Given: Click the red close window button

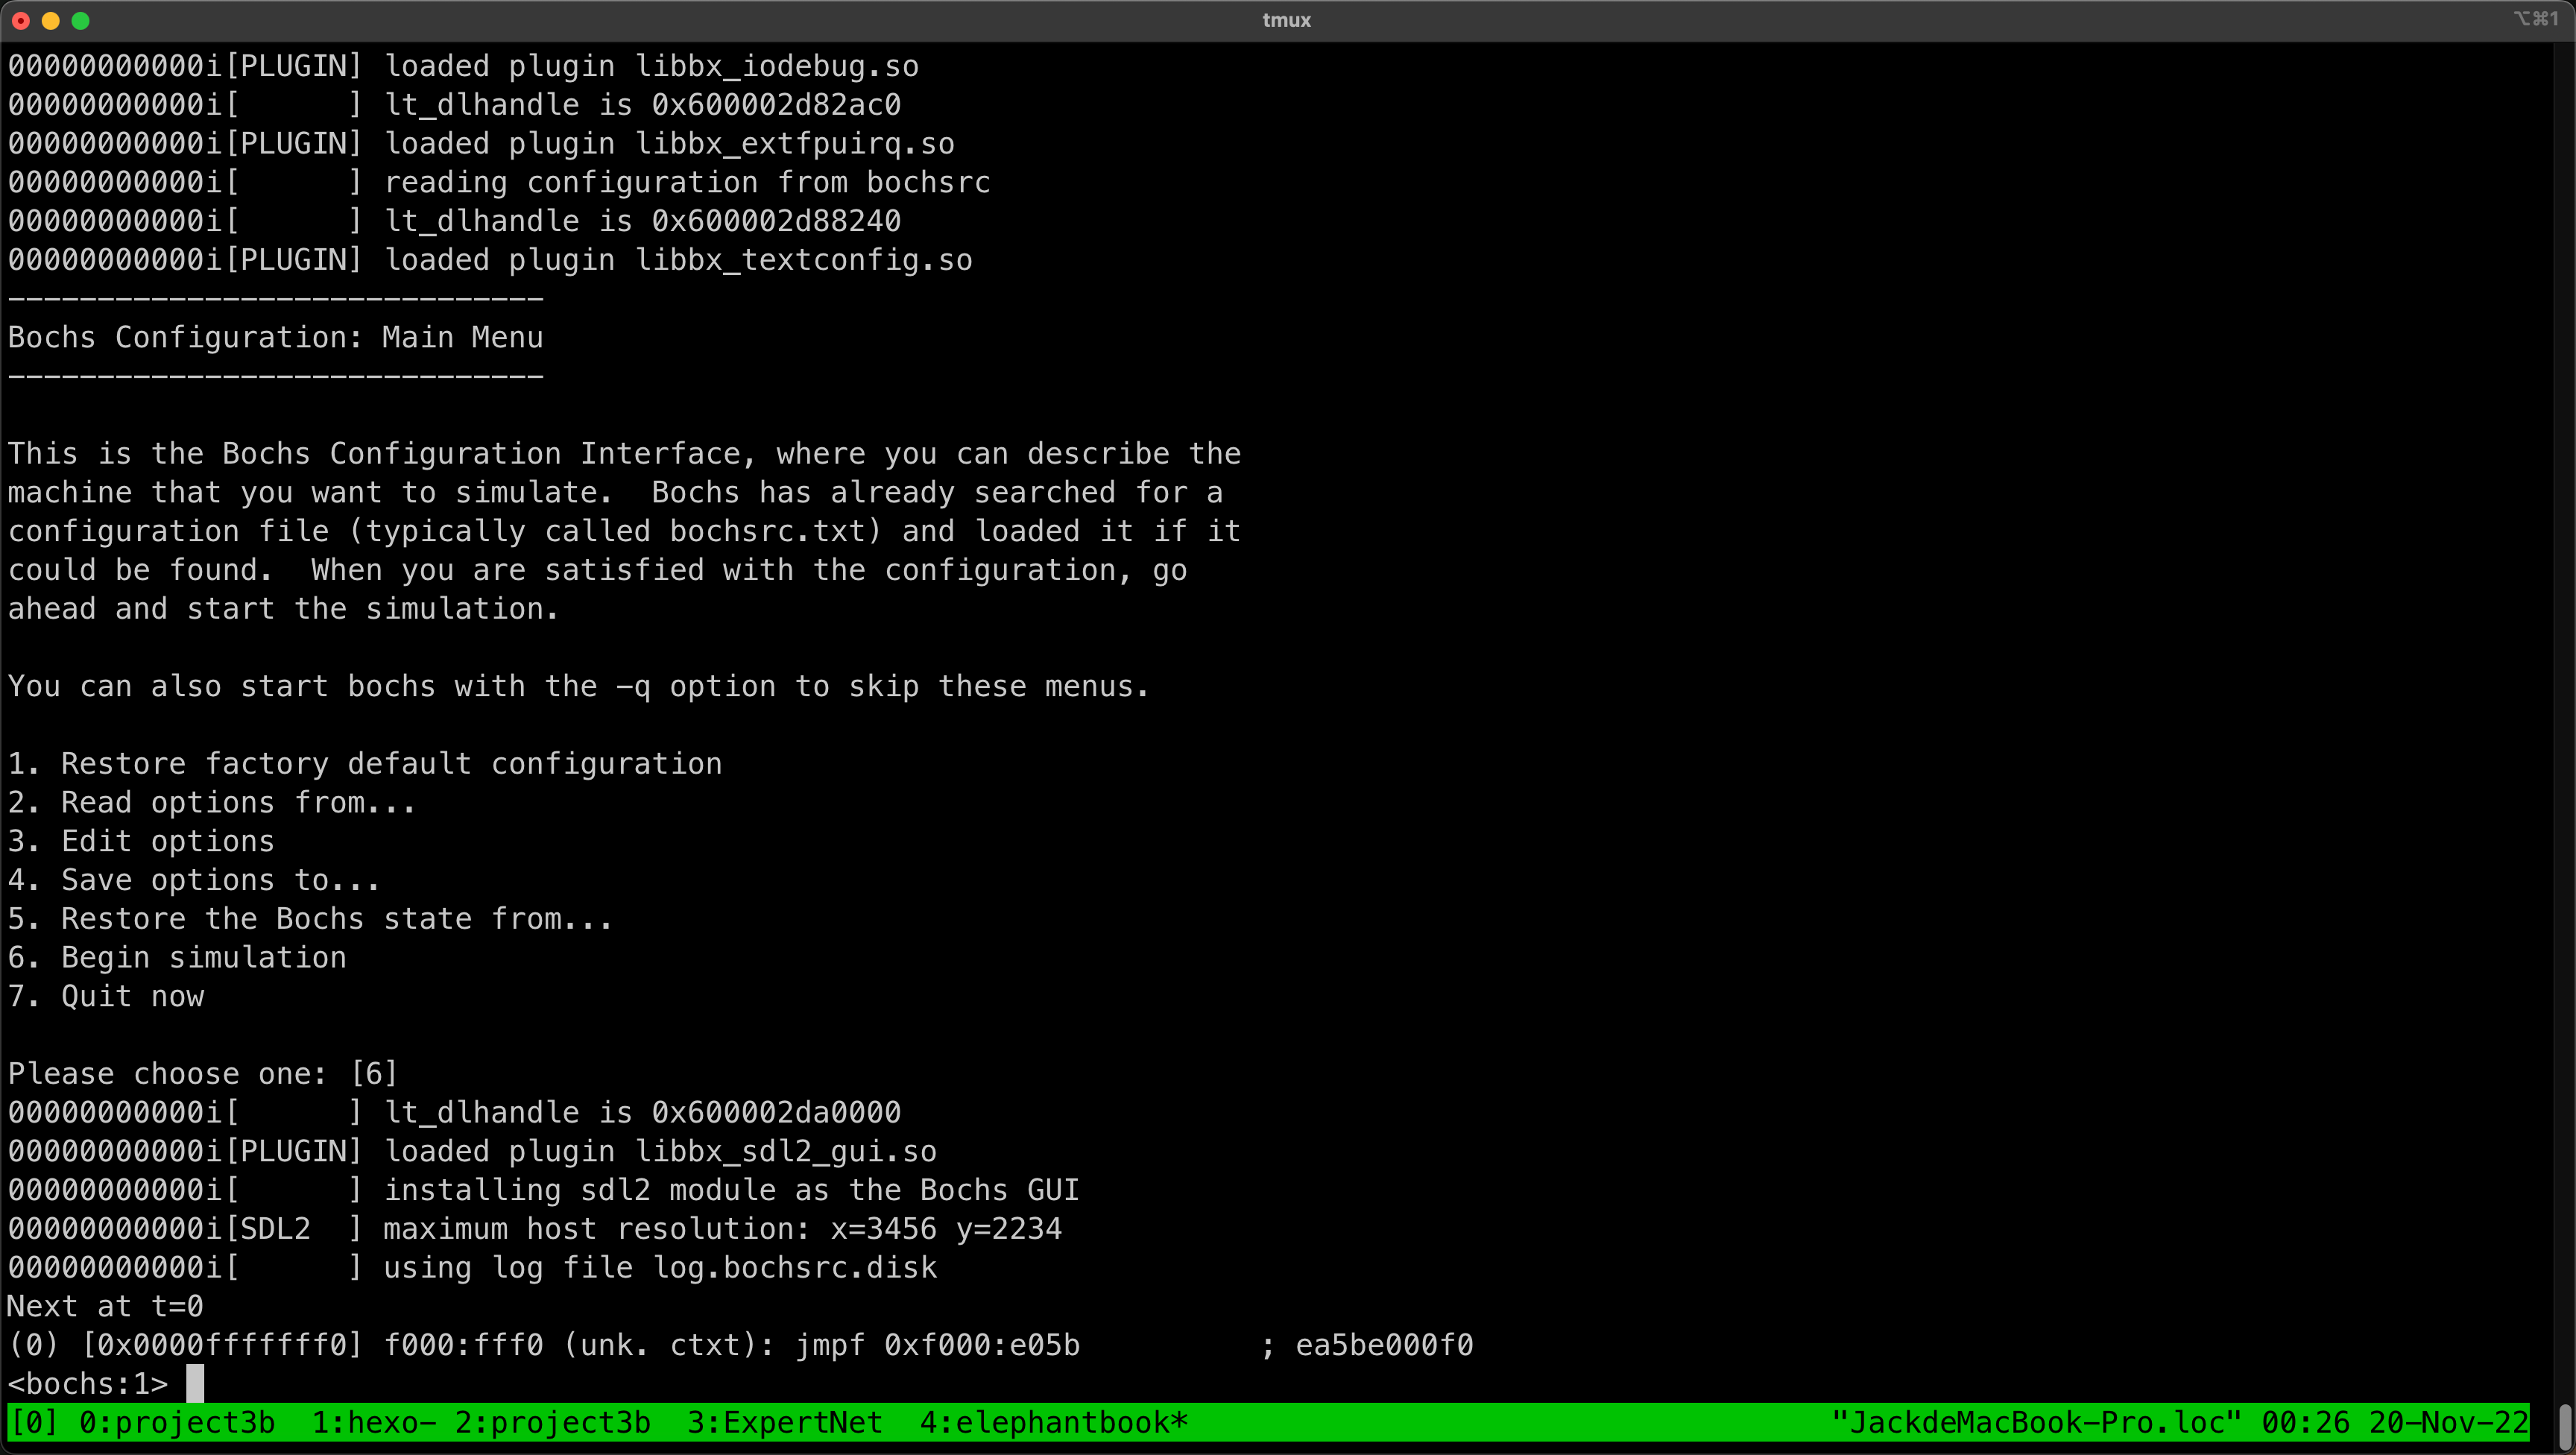Looking at the screenshot, I should [x=21, y=20].
